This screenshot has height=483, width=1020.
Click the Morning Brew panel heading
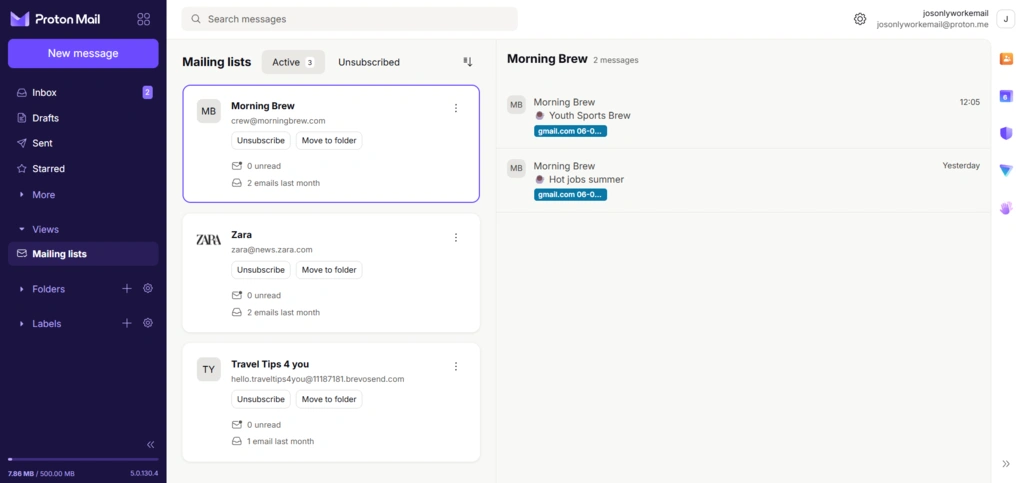pos(547,59)
